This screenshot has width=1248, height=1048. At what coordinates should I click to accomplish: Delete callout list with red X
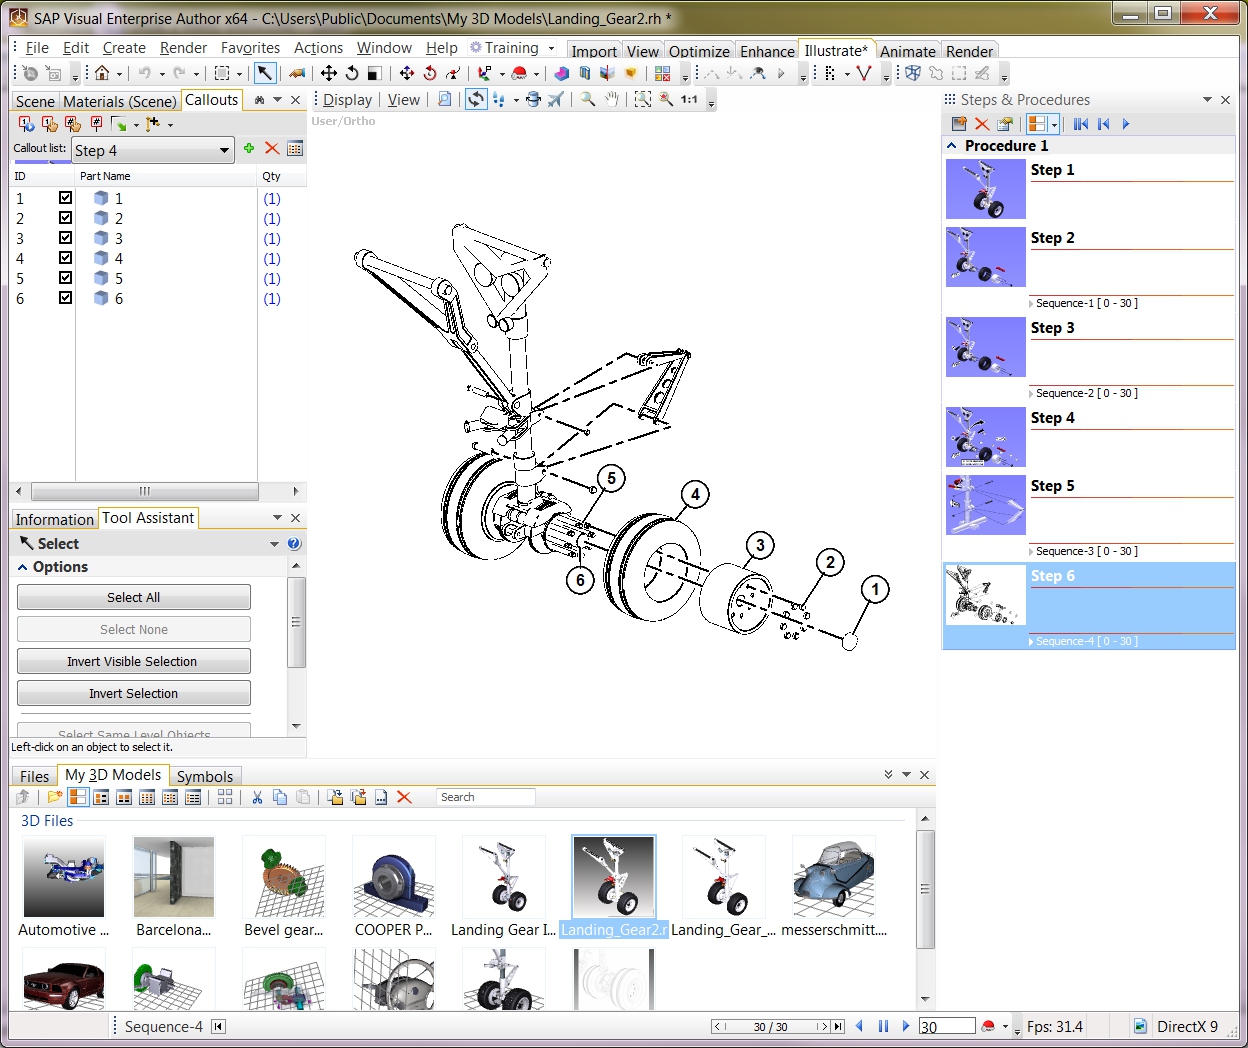(272, 148)
